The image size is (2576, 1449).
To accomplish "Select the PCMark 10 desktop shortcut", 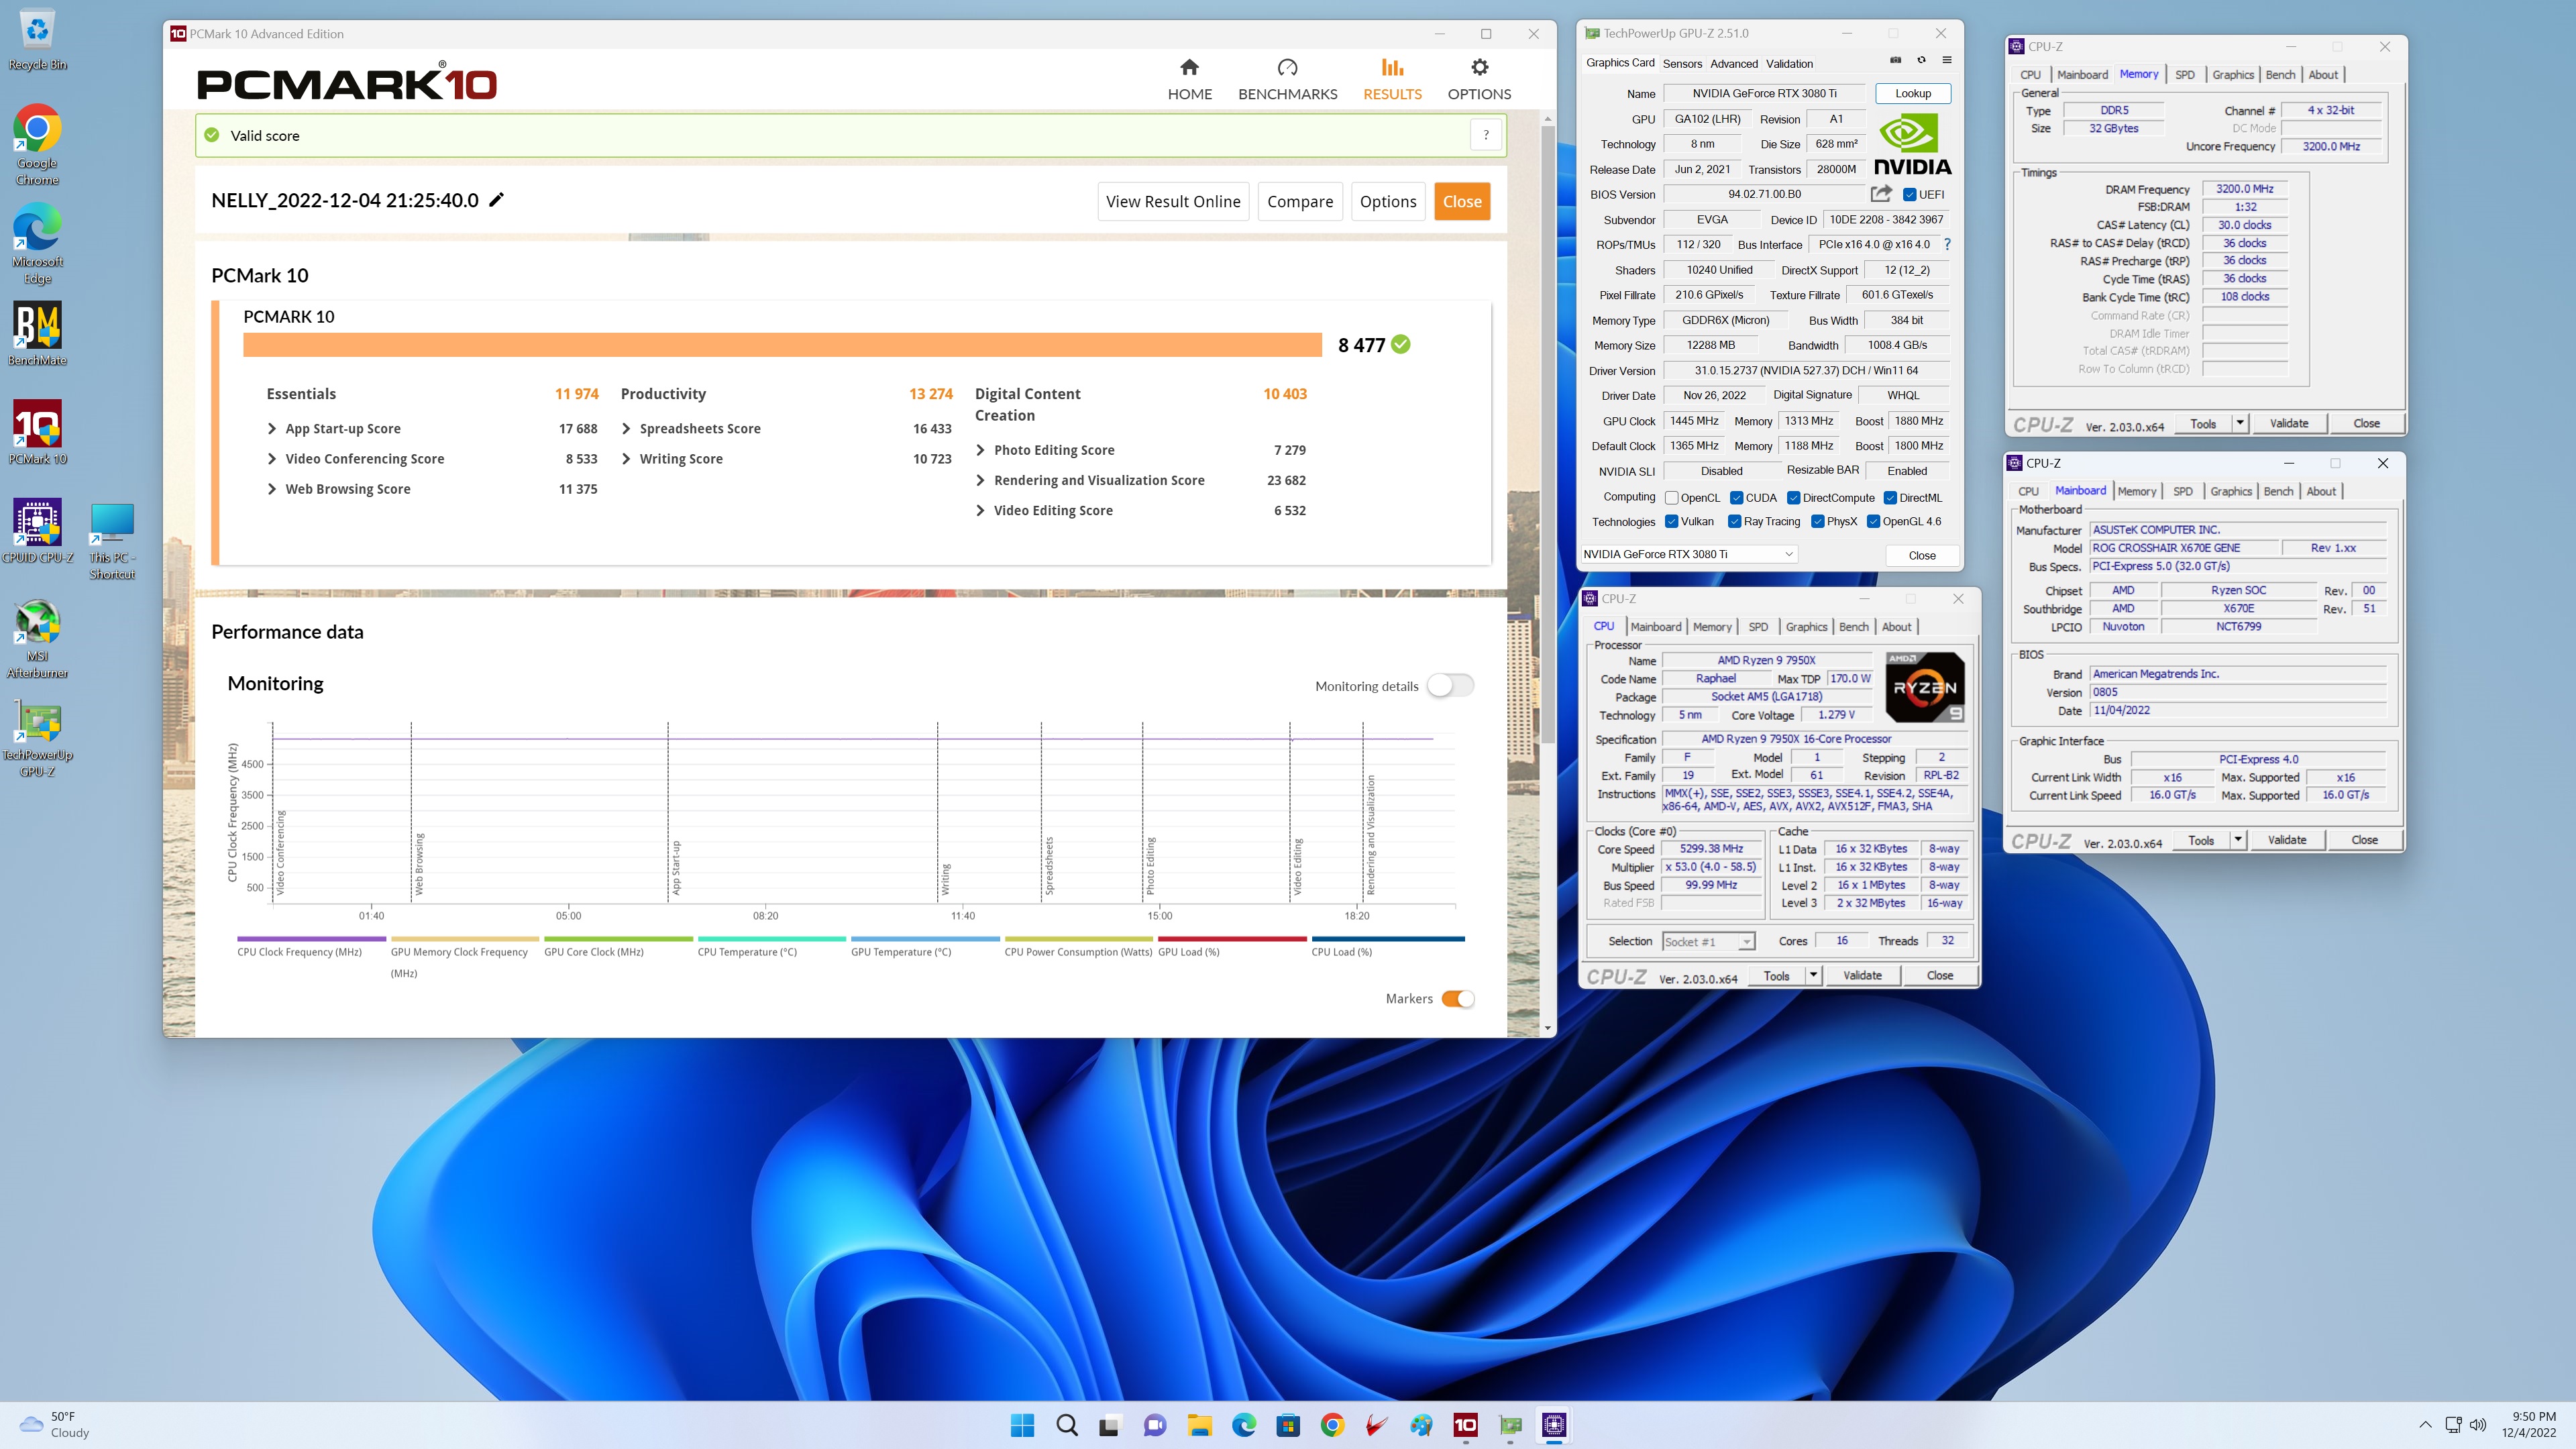I will coord(37,433).
